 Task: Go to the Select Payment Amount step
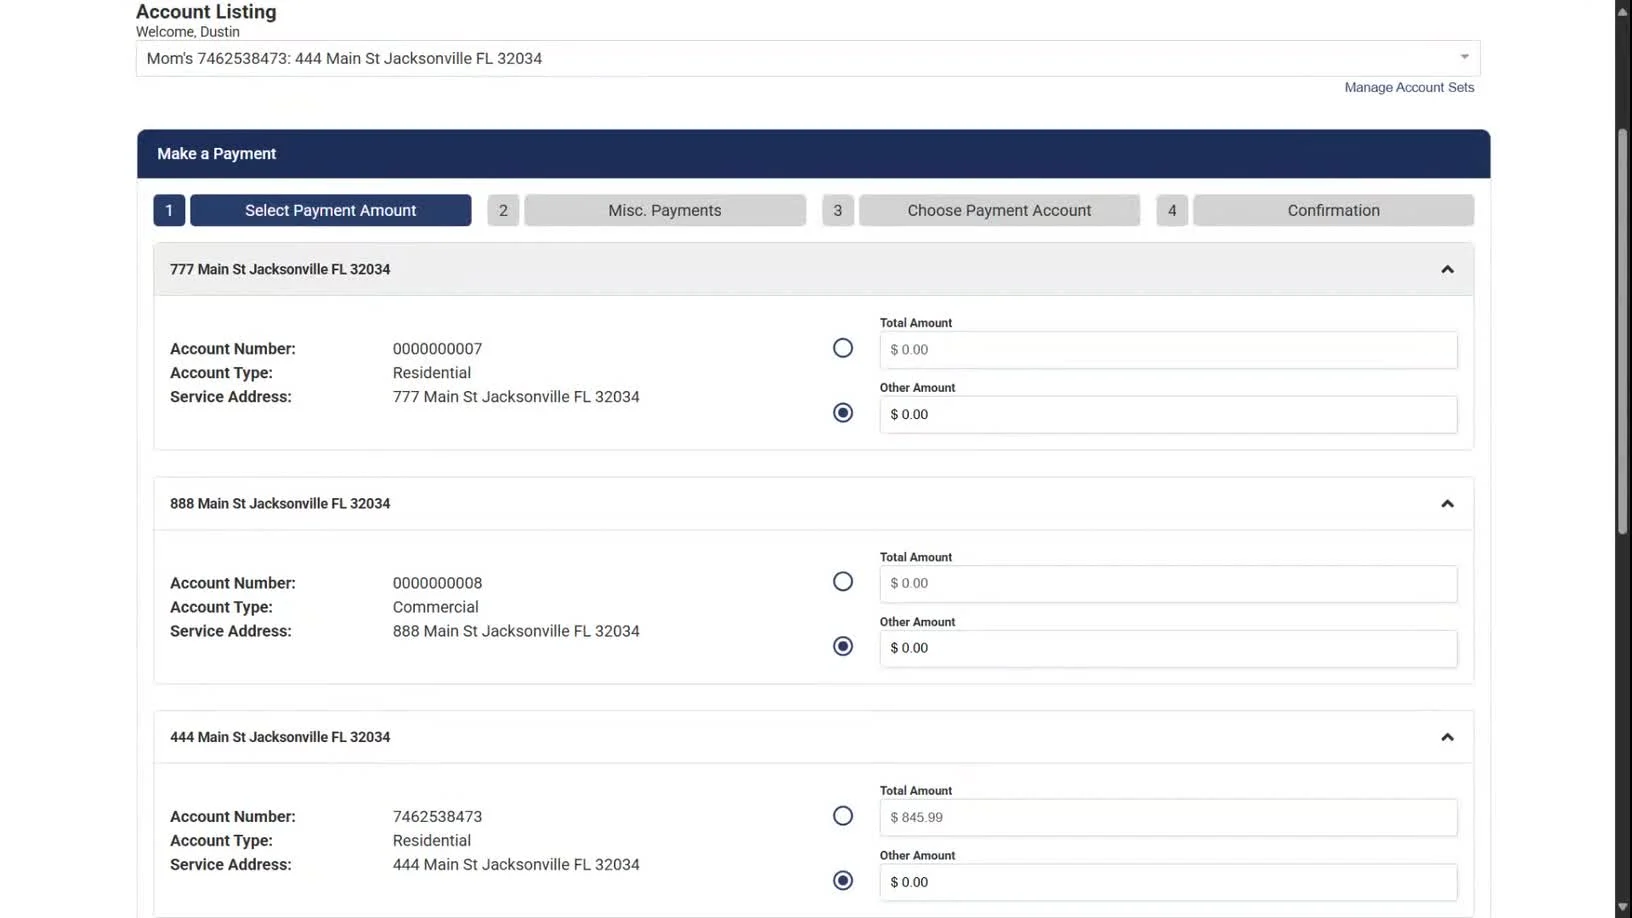[331, 210]
